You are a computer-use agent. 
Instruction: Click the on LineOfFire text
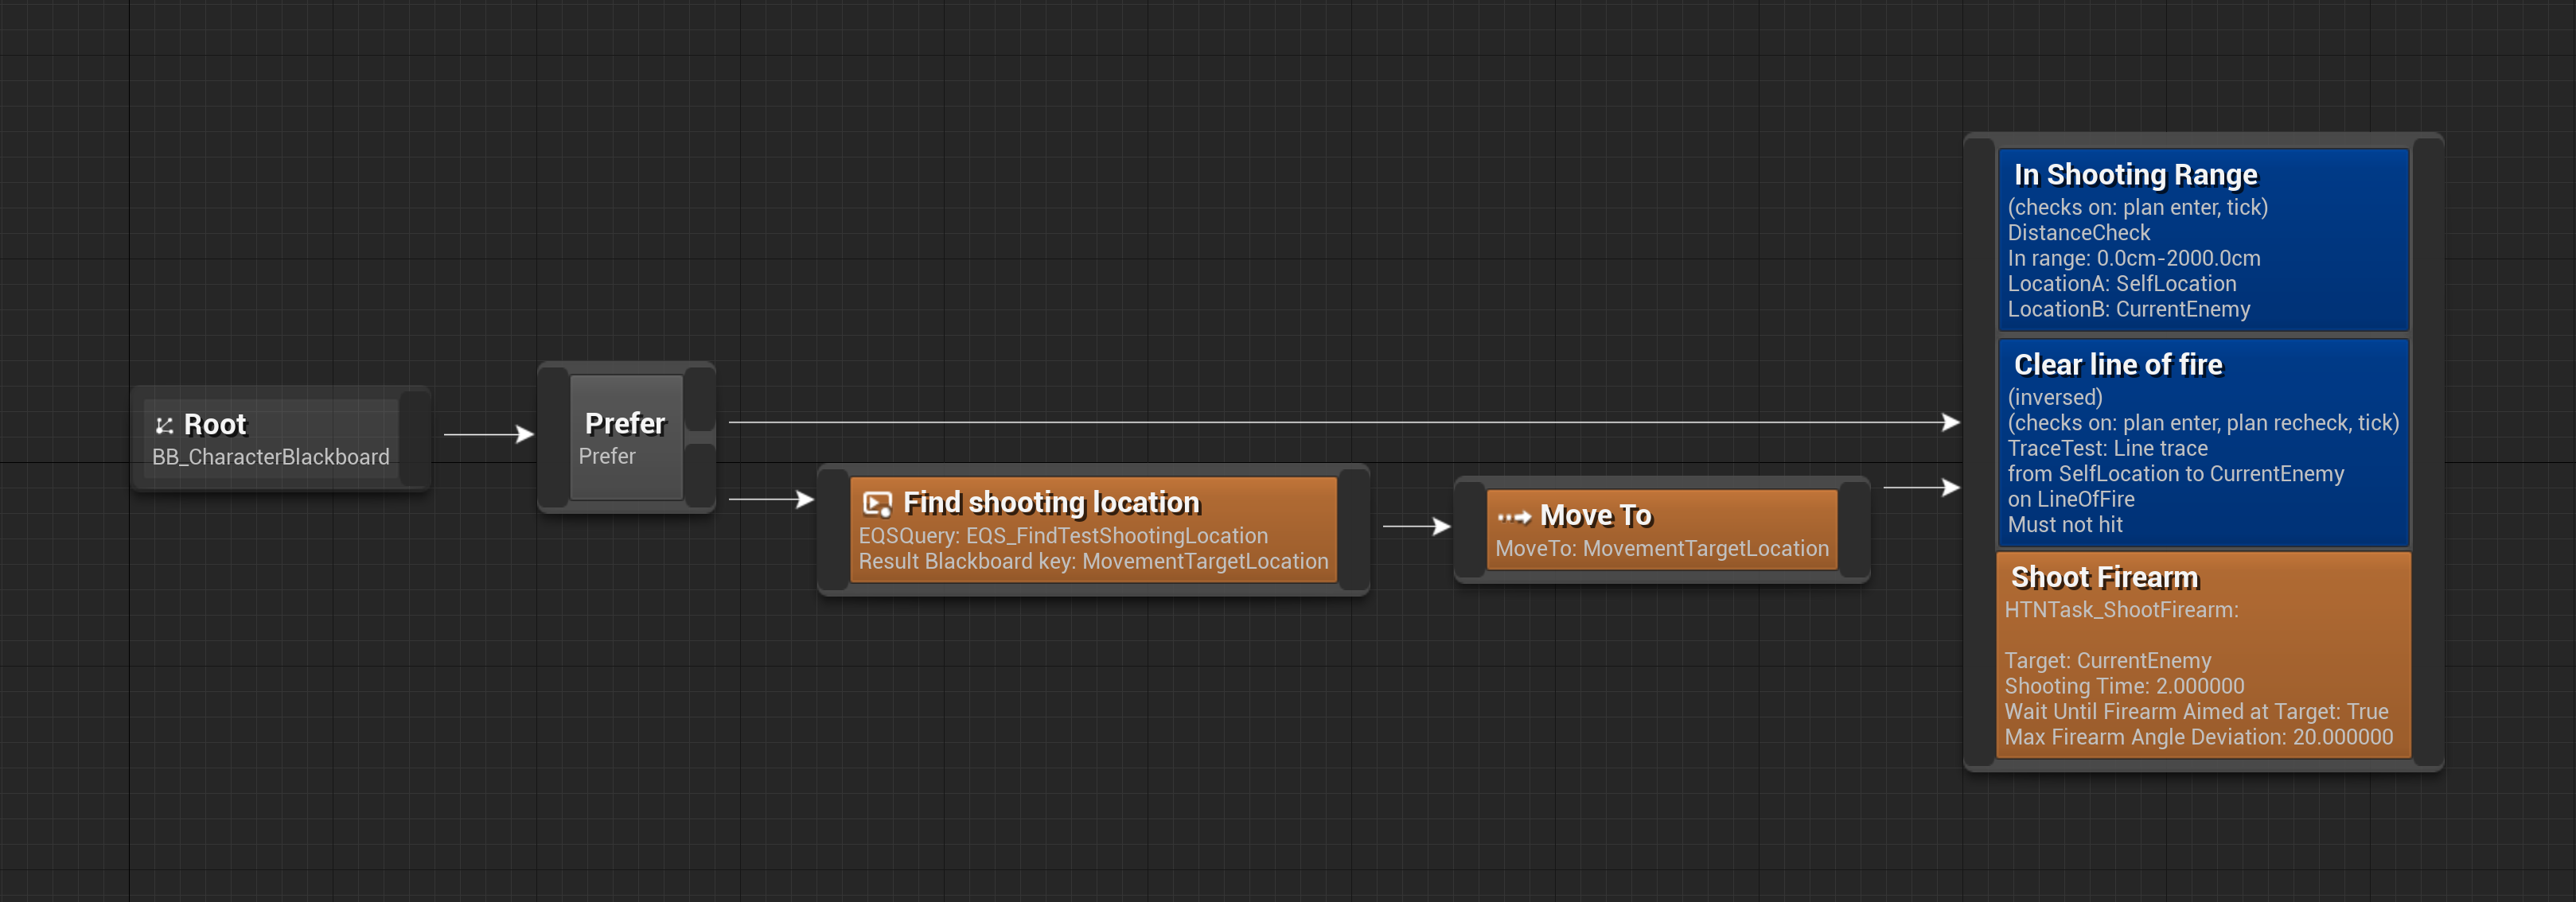[x=2071, y=499]
